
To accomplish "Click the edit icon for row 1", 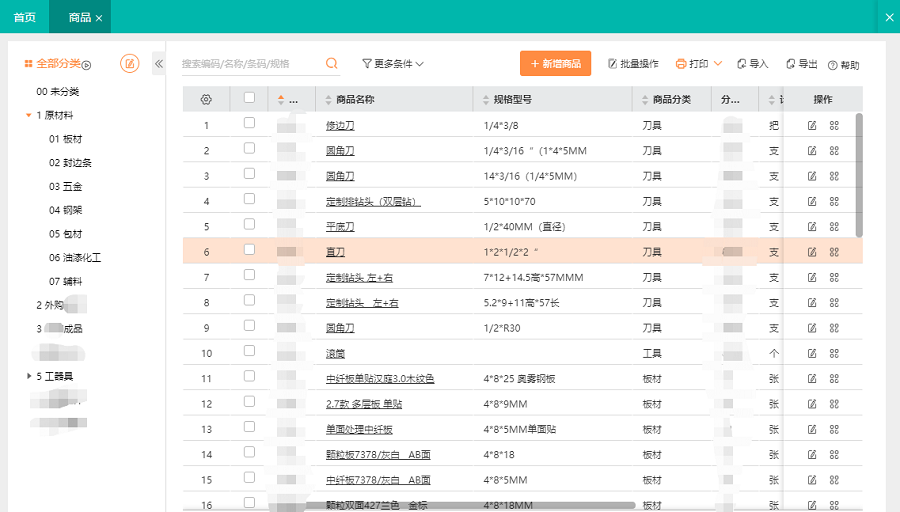I will (x=812, y=125).
